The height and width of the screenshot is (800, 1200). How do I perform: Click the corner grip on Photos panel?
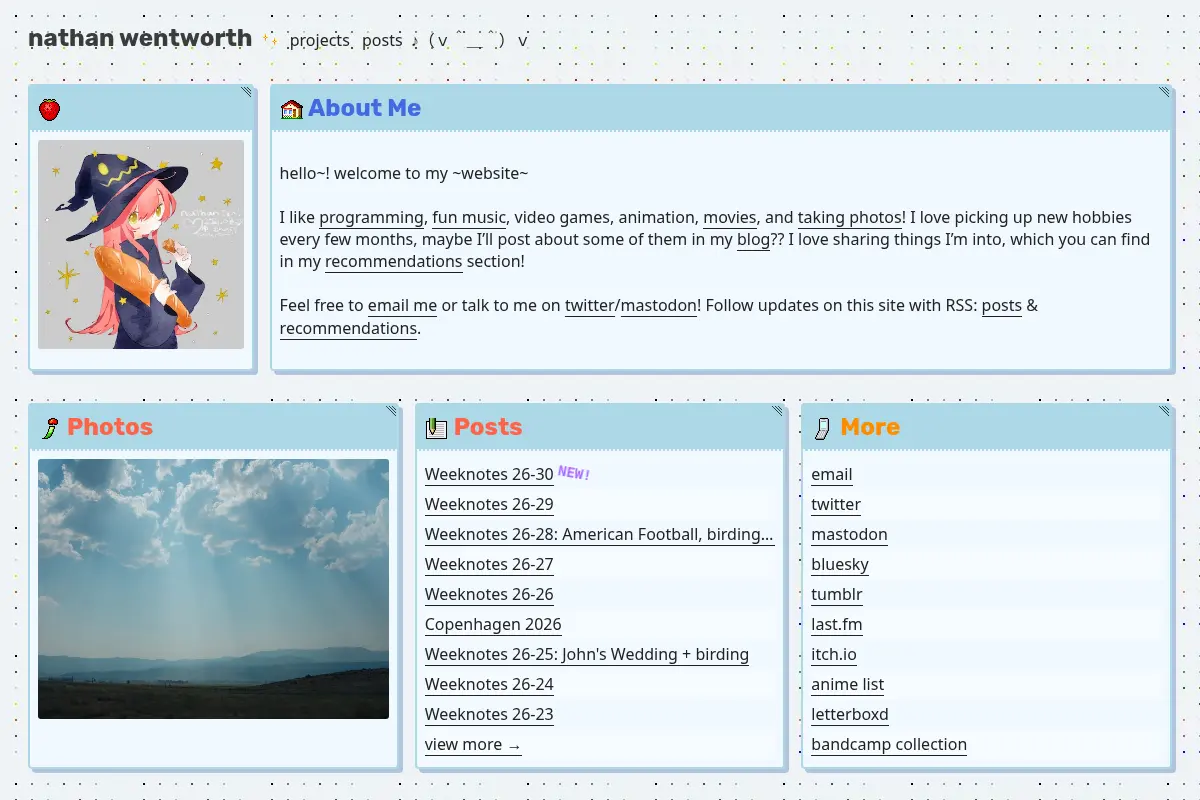(x=391, y=411)
